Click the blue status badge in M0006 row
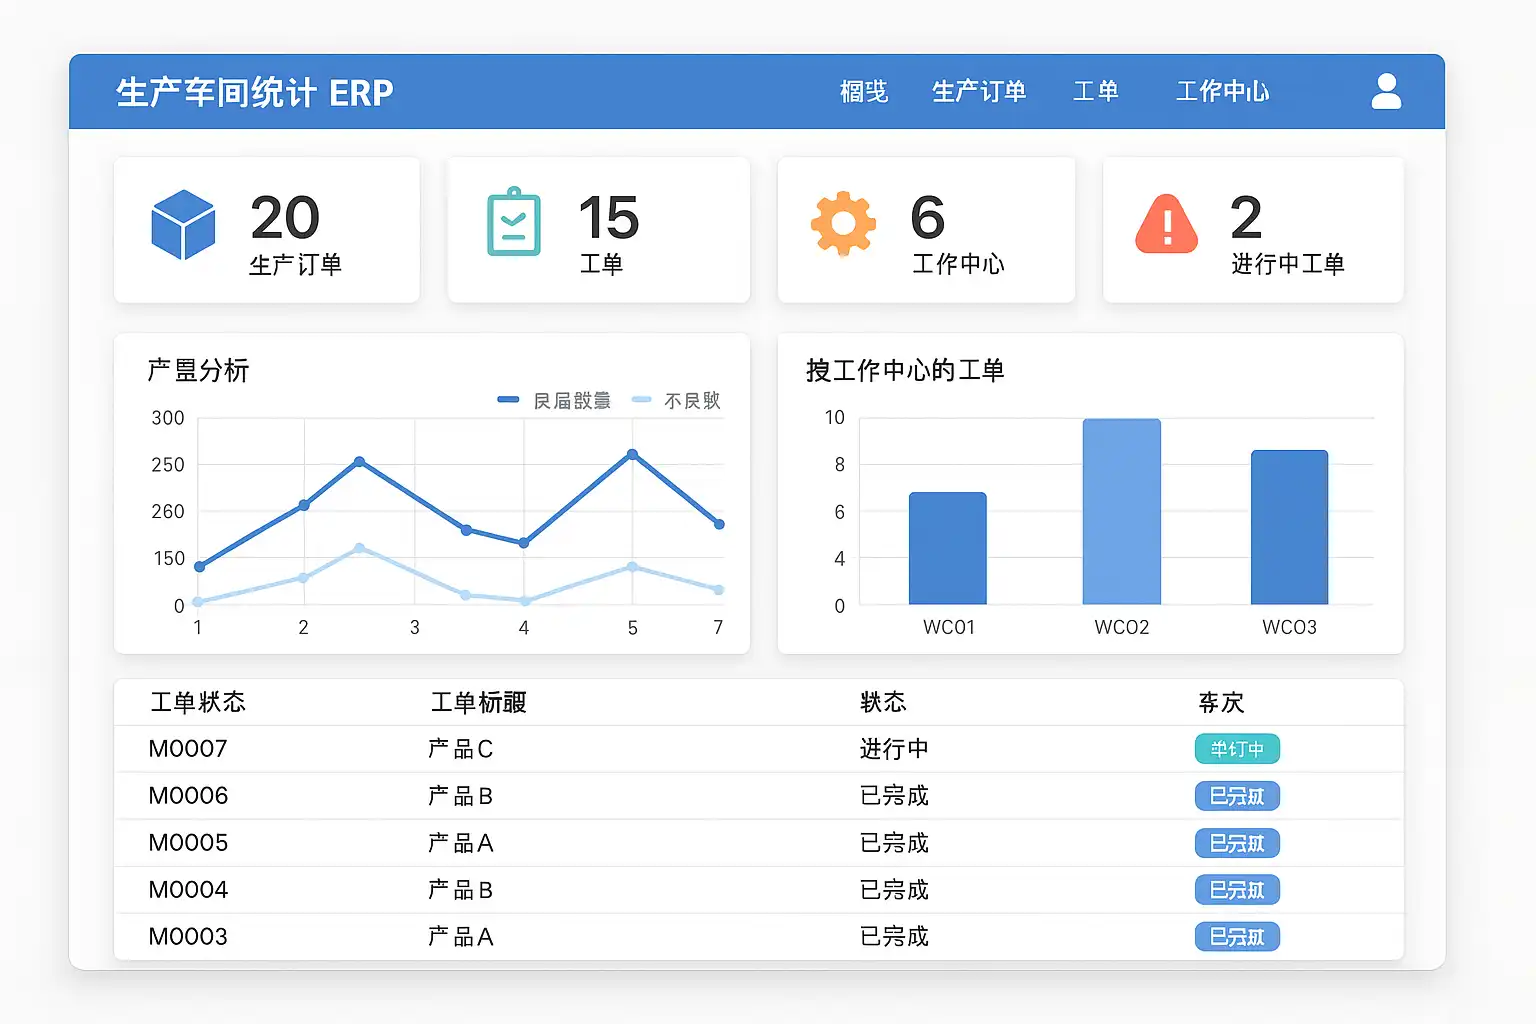This screenshot has height=1024, width=1536. [x=1237, y=796]
